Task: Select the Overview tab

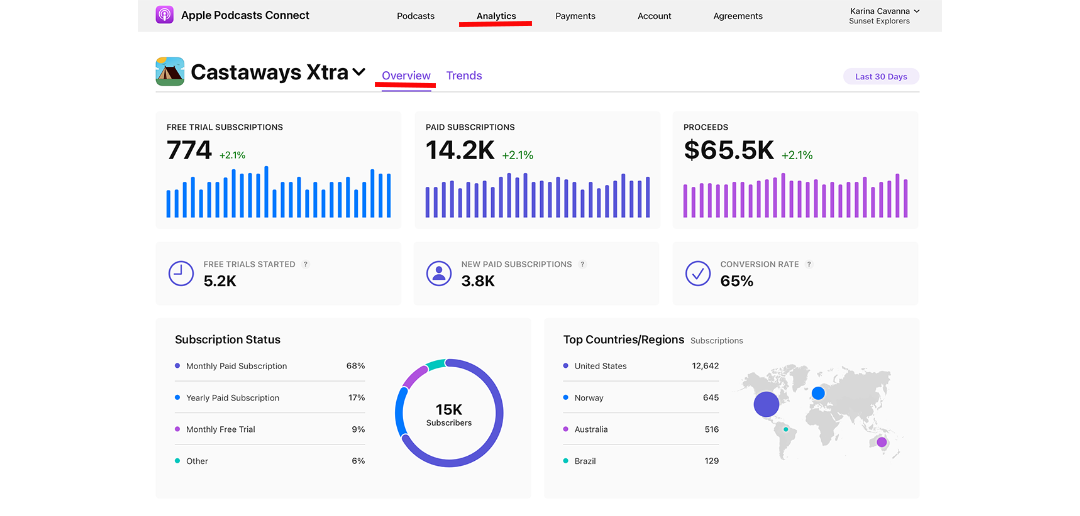Action: tap(406, 76)
